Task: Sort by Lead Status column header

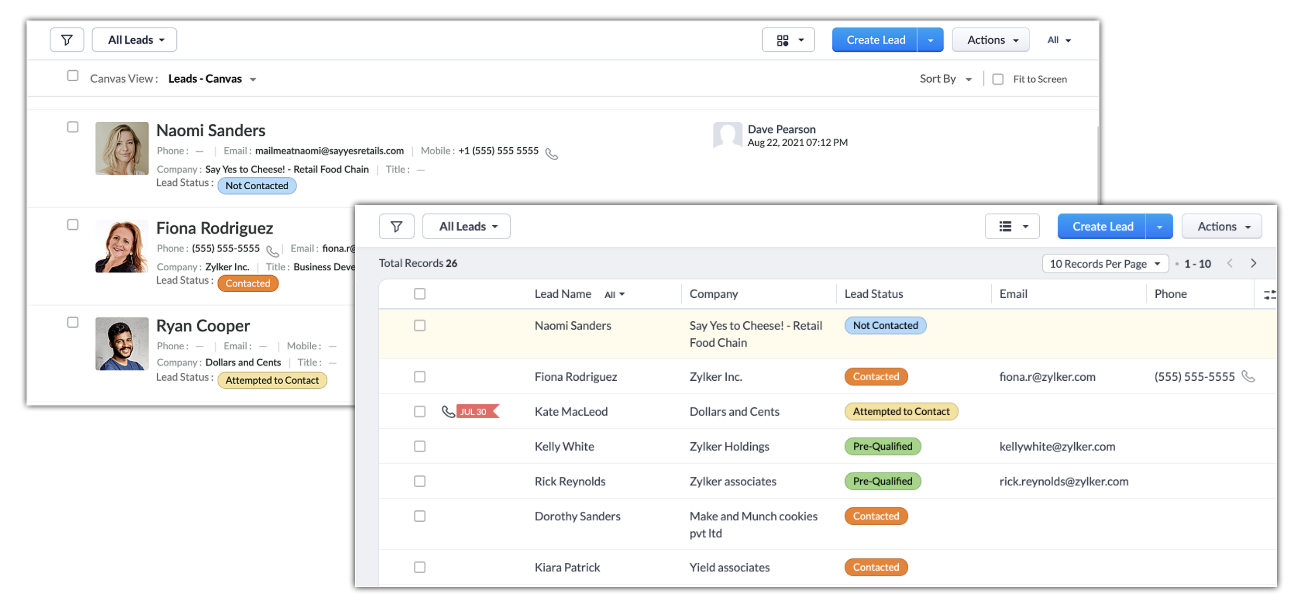Action: pyautogui.click(x=874, y=294)
